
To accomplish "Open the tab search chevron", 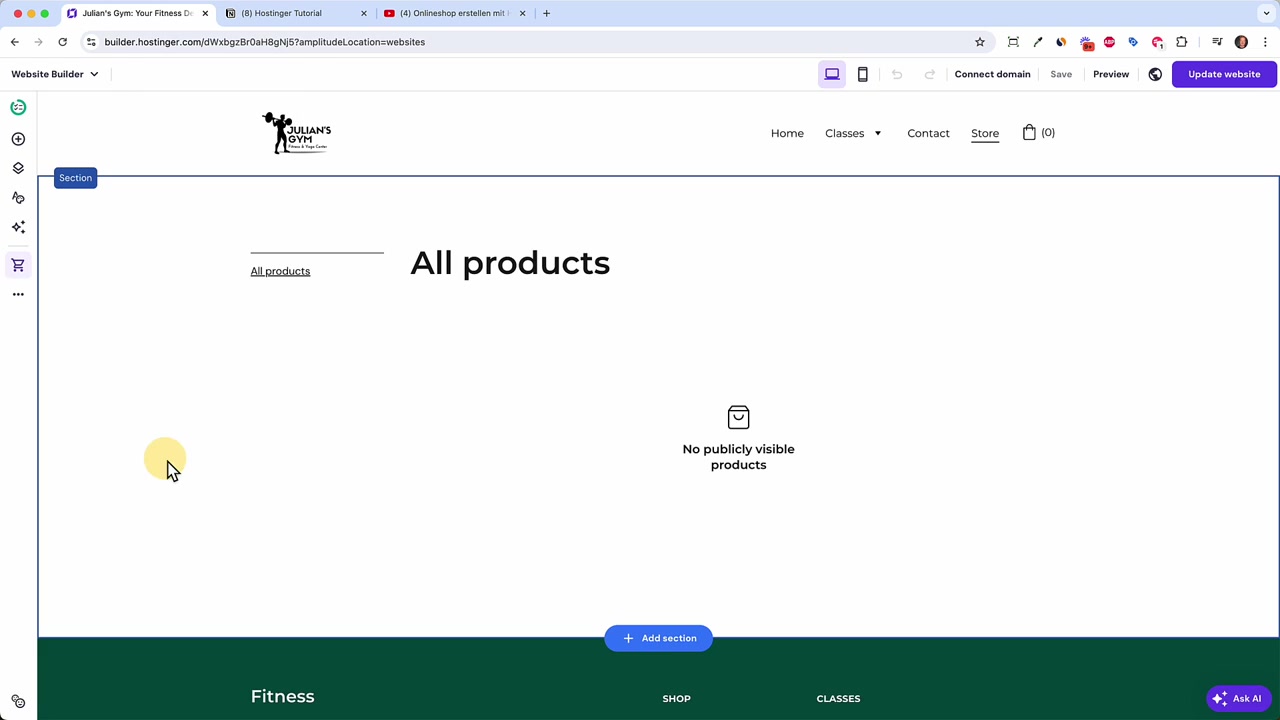I will click(x=1266, y=13).
